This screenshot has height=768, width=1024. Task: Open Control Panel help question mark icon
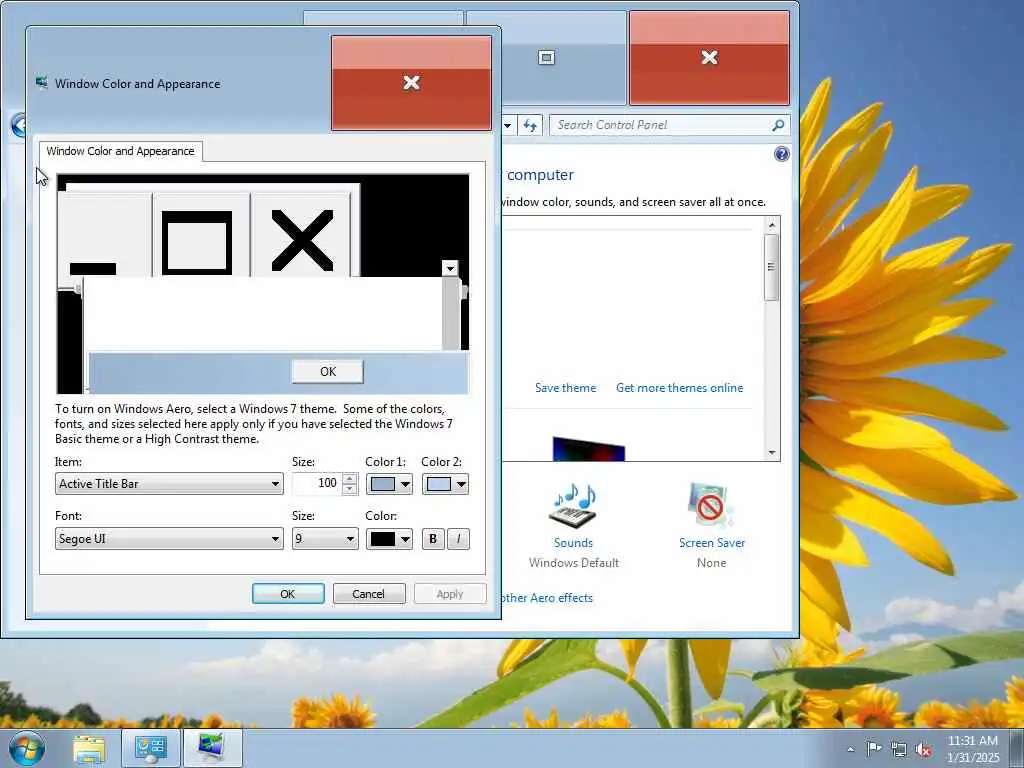pos(782,154)
